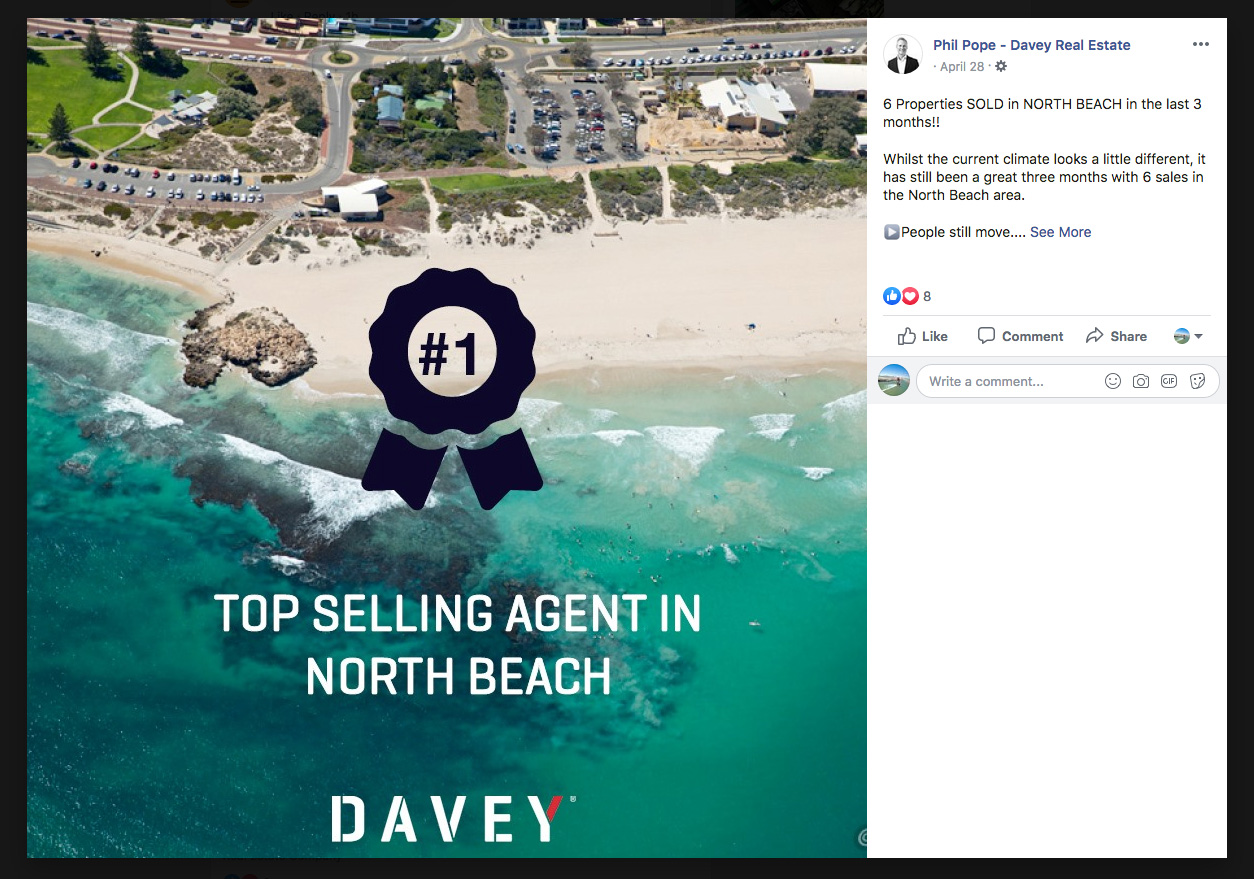Open the post options three-dots menu

tap(1201, 45)
